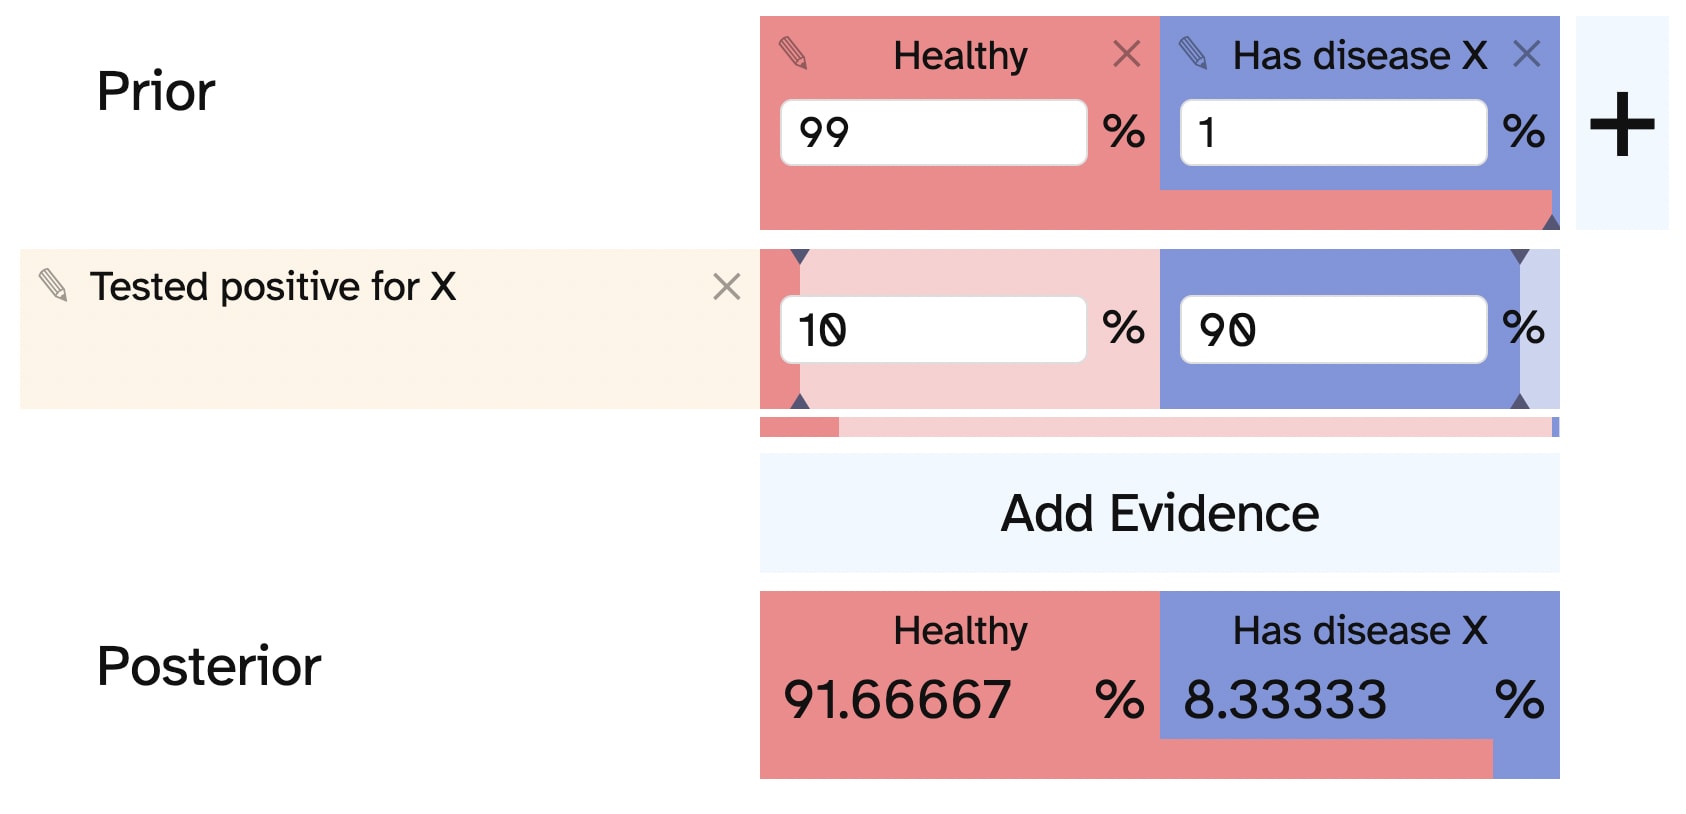1686x814 pixels.
Task: Delete the Tested positive for X evidence
Action: click(727, 287)
